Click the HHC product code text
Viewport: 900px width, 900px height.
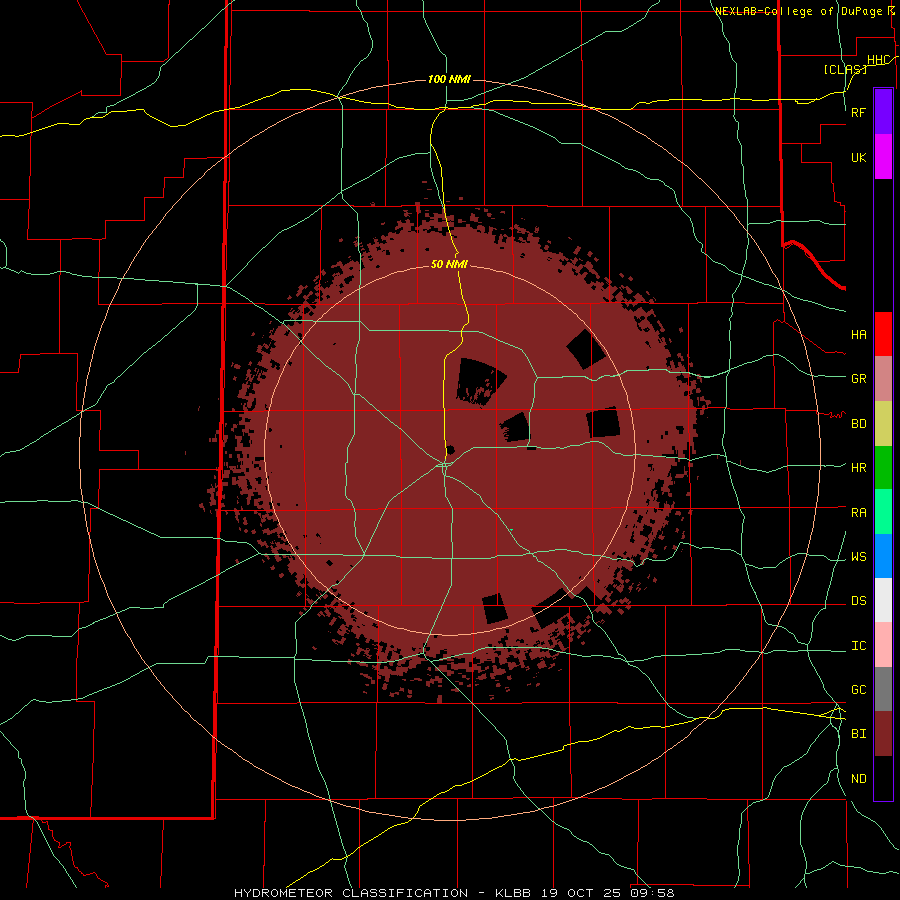(878, 60)
